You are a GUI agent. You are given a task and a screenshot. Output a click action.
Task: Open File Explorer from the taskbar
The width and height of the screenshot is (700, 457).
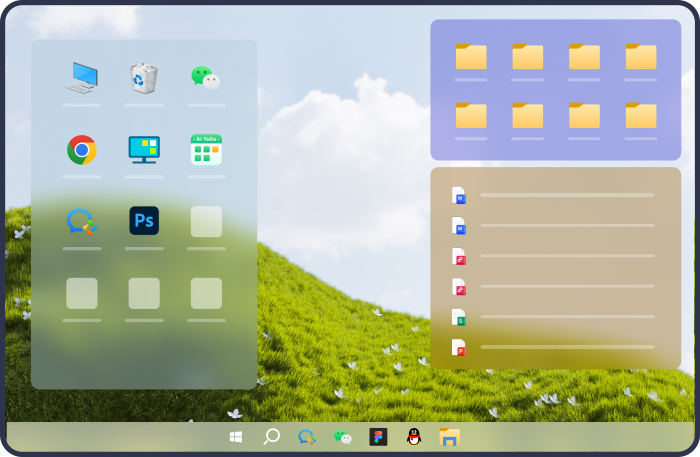[450, 437]
